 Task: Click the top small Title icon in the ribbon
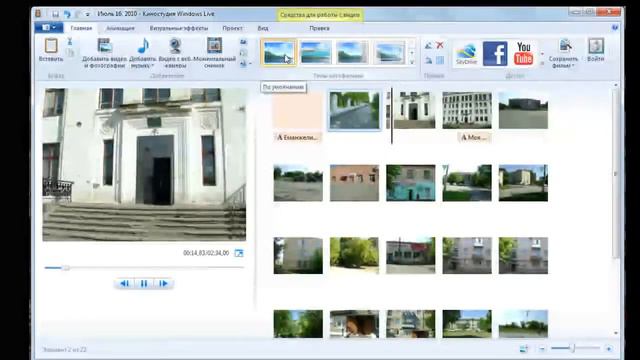(243, 42)
